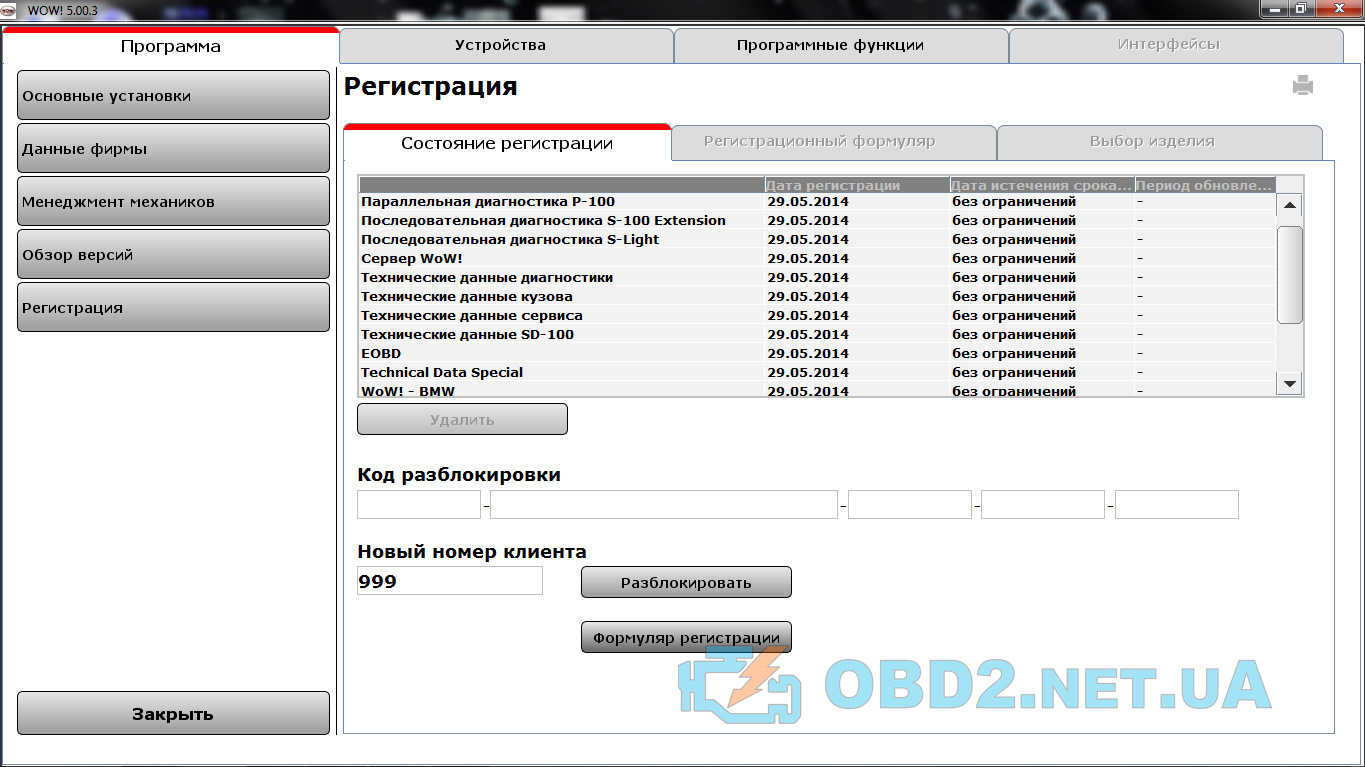
Task: Focus the first unlock code field
Action: pos(419,505)
